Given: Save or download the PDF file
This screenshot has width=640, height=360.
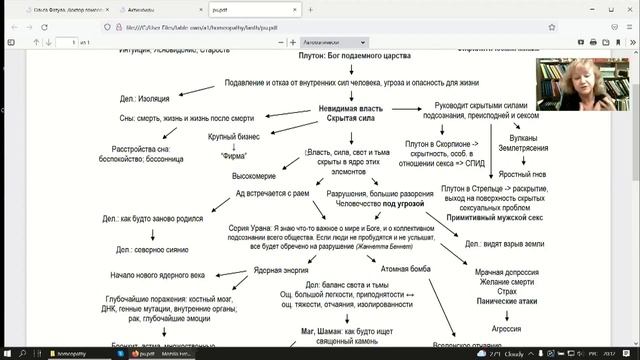Looking at the screenshot, I should point(606,42).
